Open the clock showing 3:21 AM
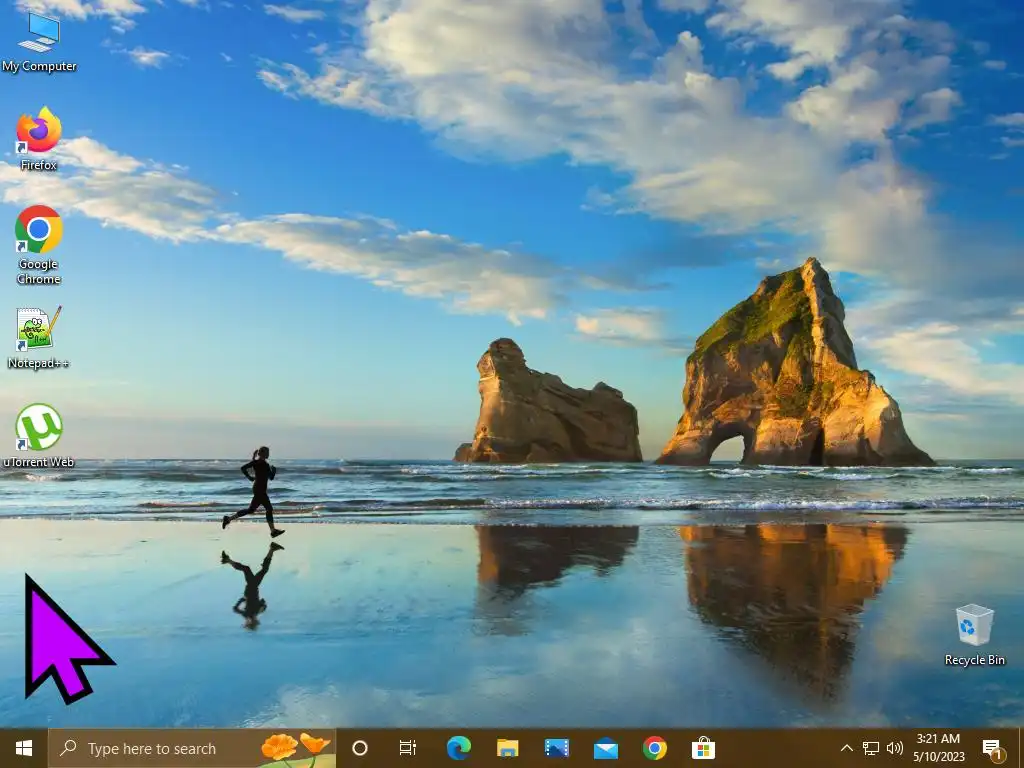This screenshot has width=1024, height=768. pyautogui.click(x=938, y=748)
